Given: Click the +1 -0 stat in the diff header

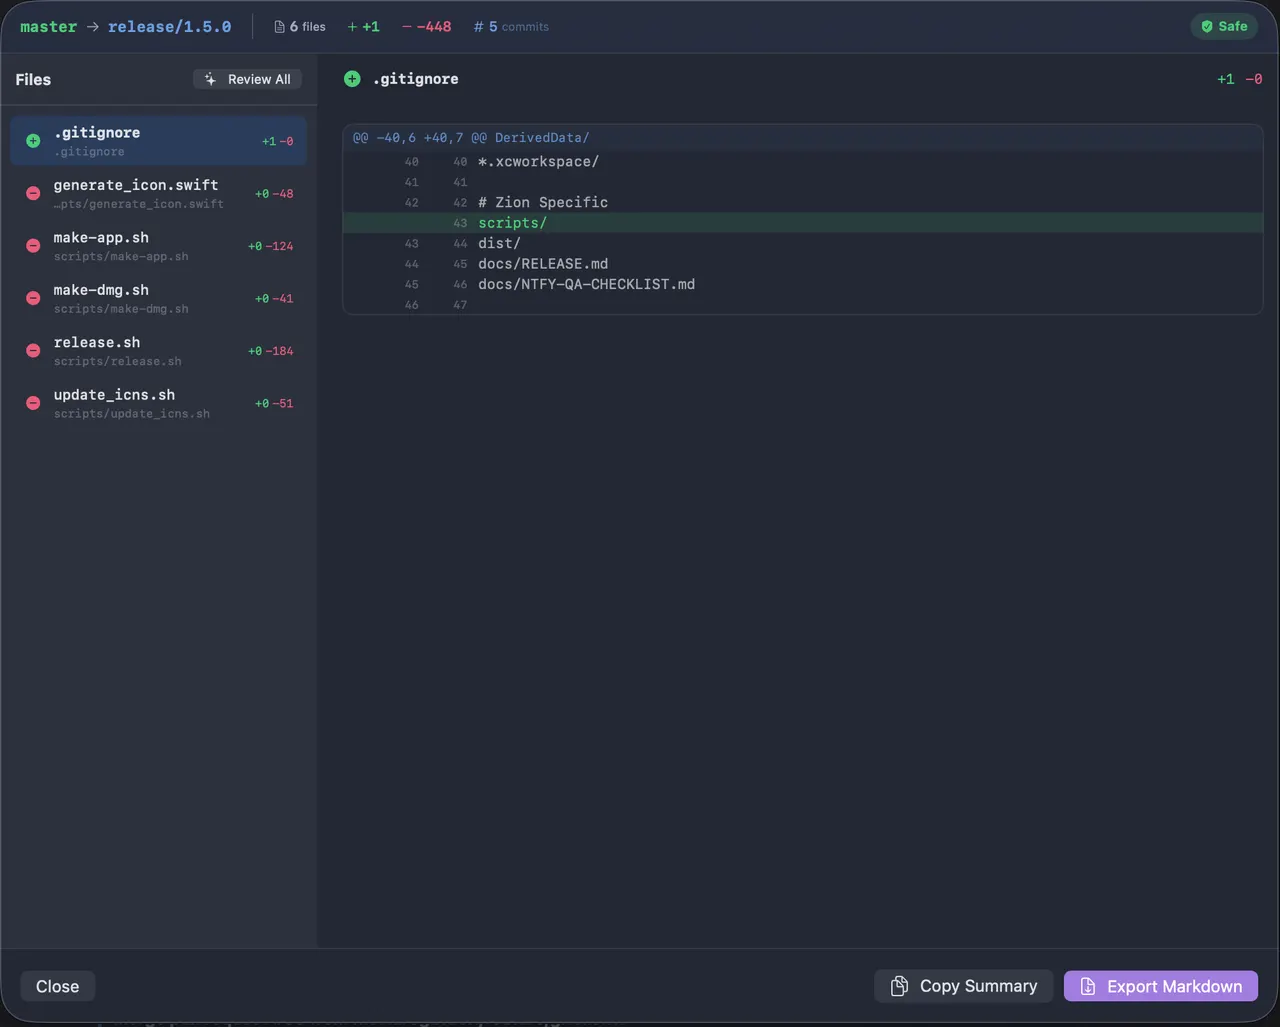Looking at the screenshot, I should 1240,79.
